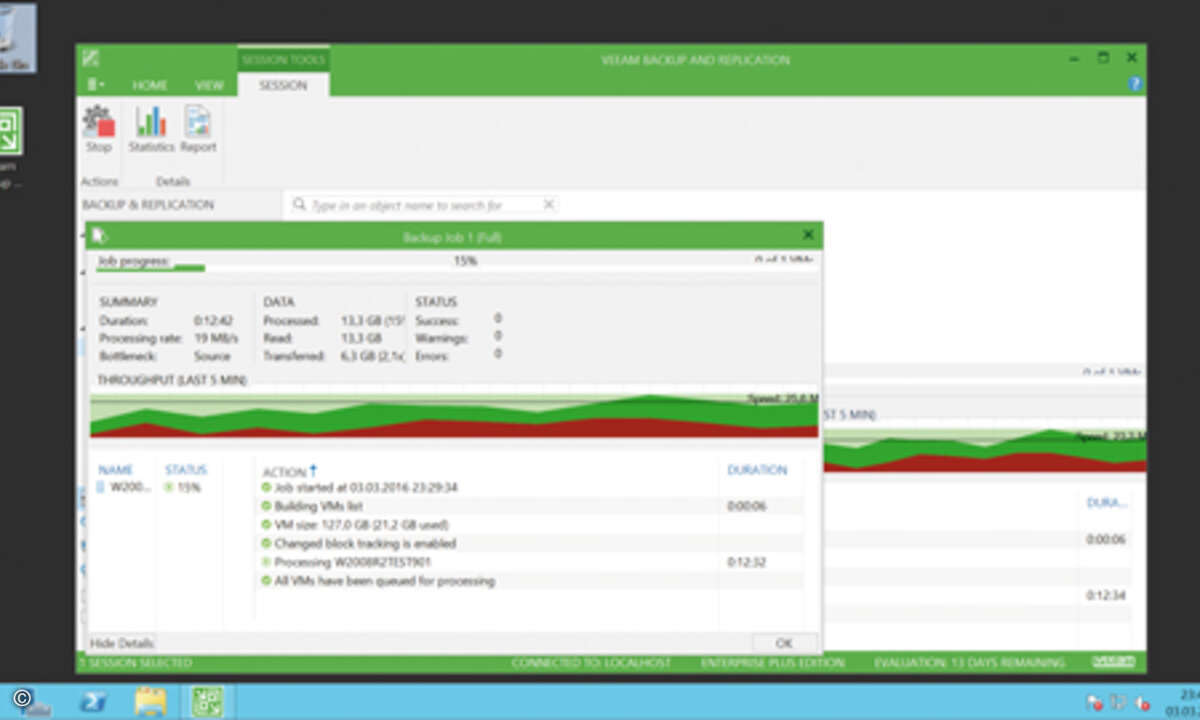Open session Statistics from the ribbon
The height and width of the screenshot is (720, 1200).
151,129
